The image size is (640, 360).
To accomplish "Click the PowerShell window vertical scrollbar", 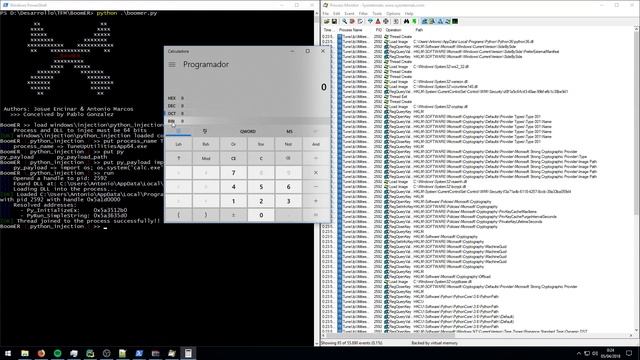I will pyautogui.click(x=317, y=178).
